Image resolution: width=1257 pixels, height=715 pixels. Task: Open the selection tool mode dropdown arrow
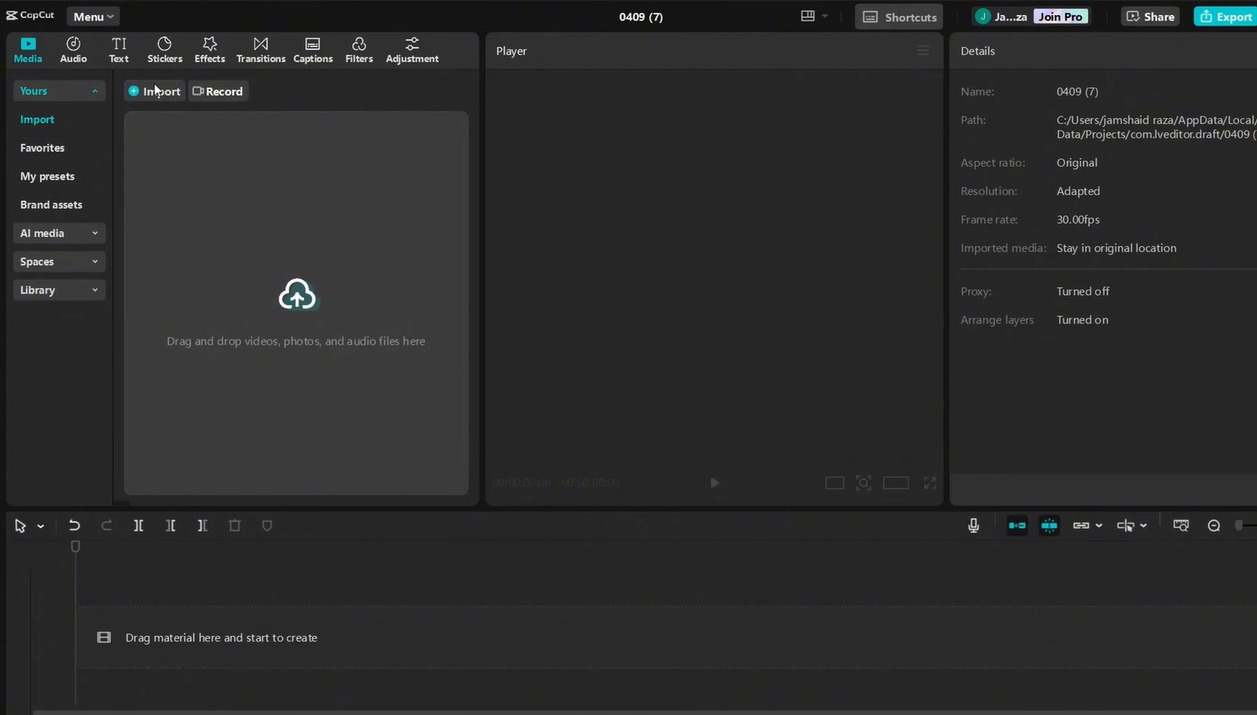click(41, 526)
